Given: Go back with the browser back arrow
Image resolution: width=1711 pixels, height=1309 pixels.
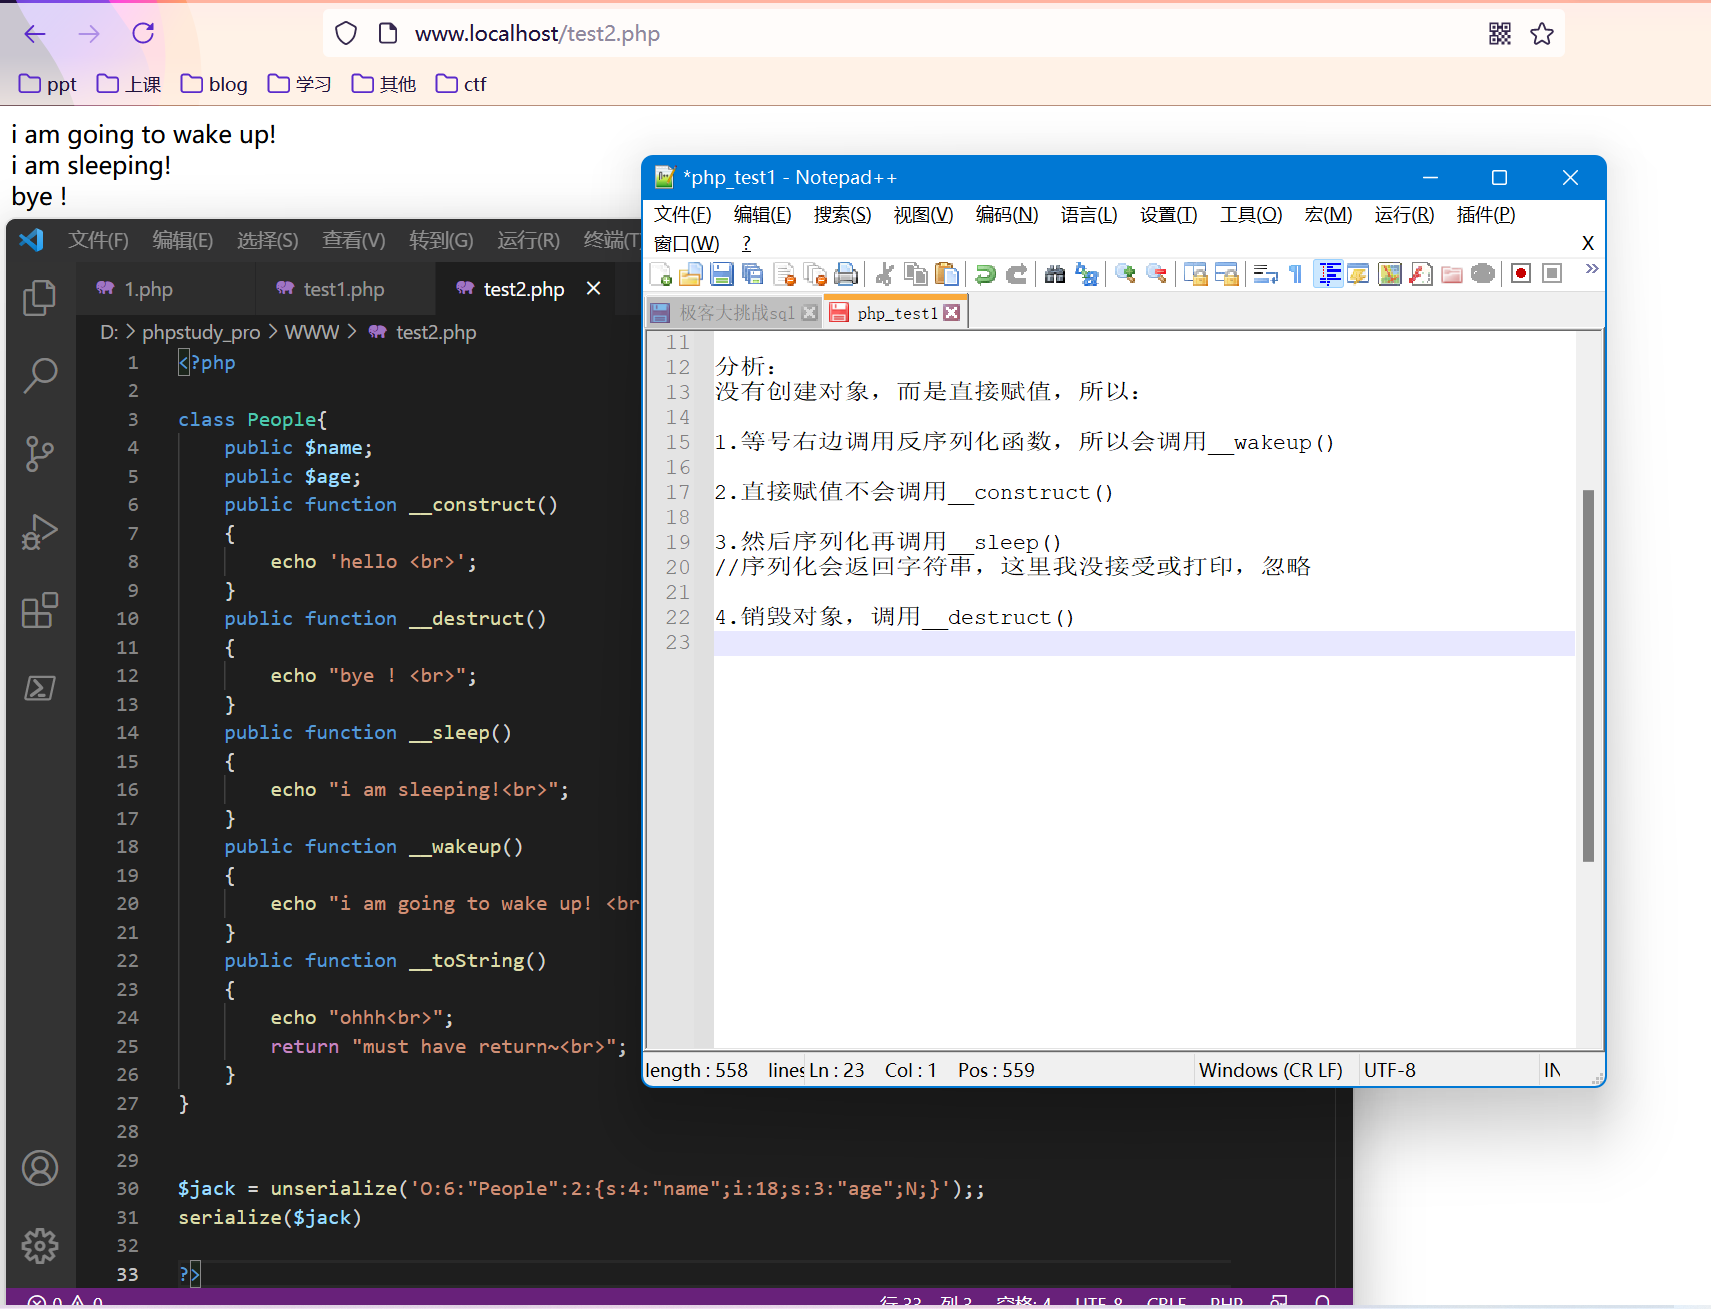Looking at the screenshot, I should click(x=35, y=34).
